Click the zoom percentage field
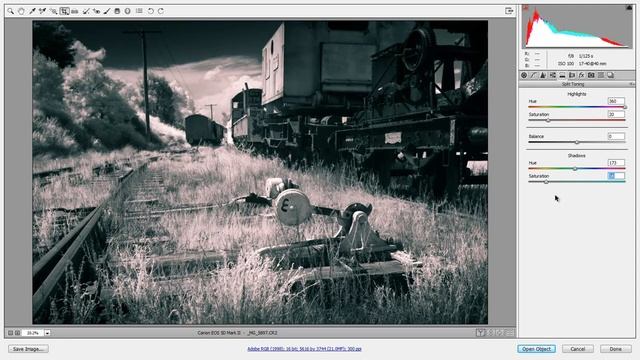The width and height of the screenshot is (640, 360). click(33, 333)
